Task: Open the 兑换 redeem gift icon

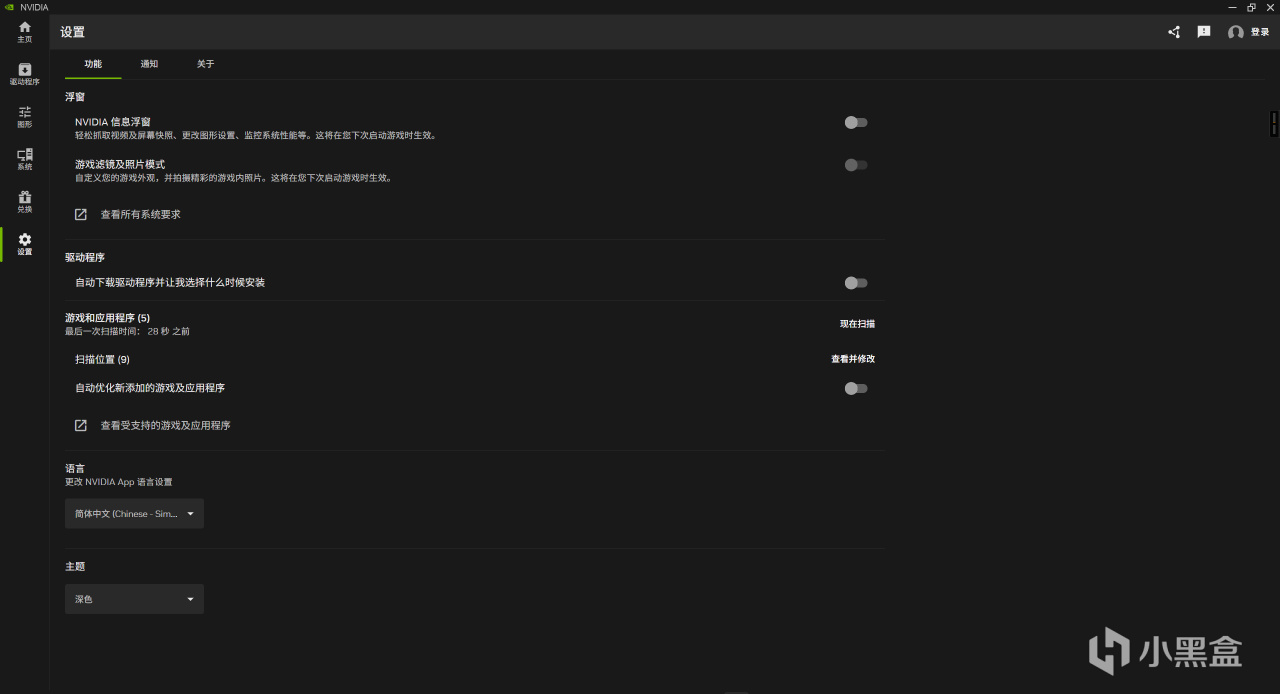Action: coord(25,202)
